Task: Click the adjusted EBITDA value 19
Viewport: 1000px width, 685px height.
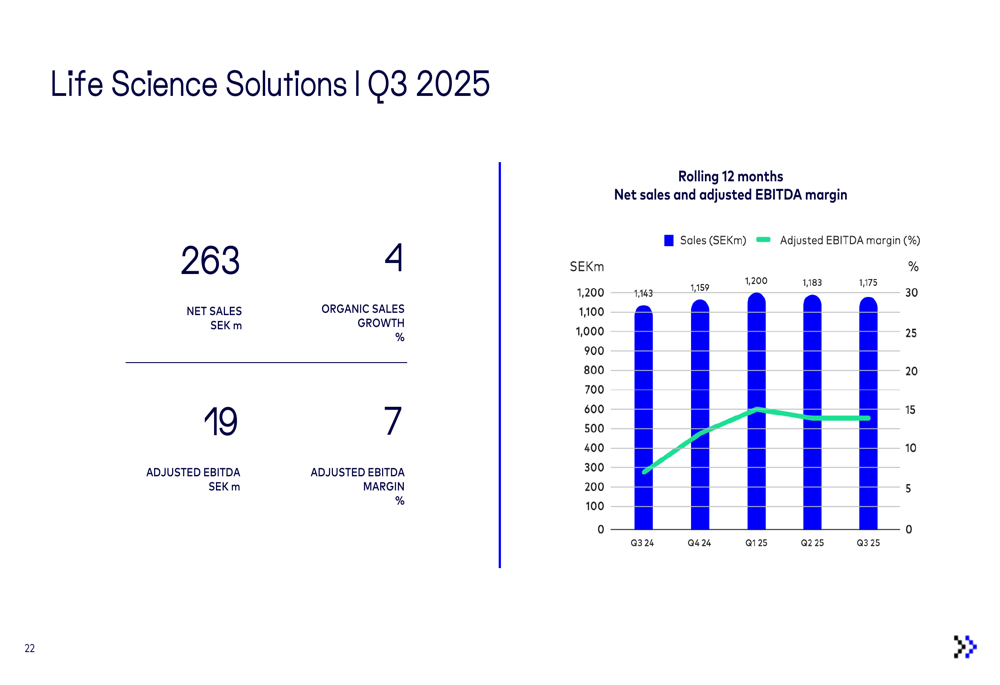Action: 220,423
